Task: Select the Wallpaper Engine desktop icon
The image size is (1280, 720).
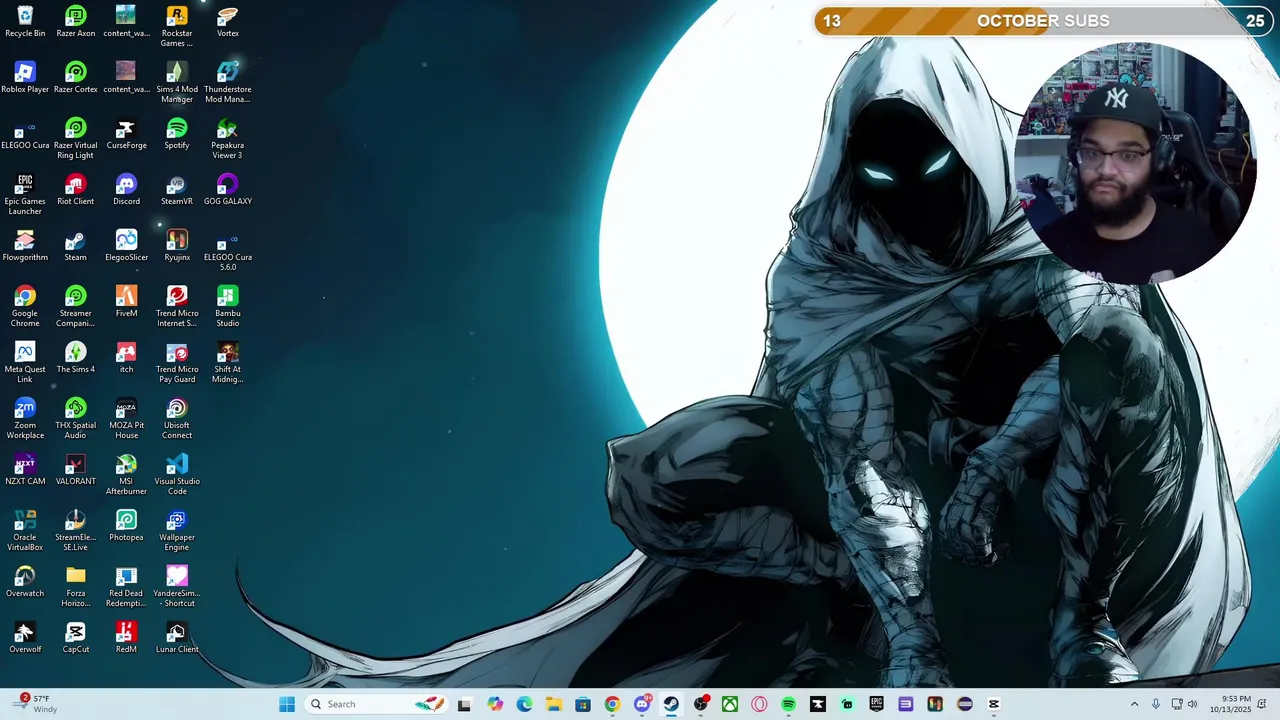Action: [x=177, y=531]
